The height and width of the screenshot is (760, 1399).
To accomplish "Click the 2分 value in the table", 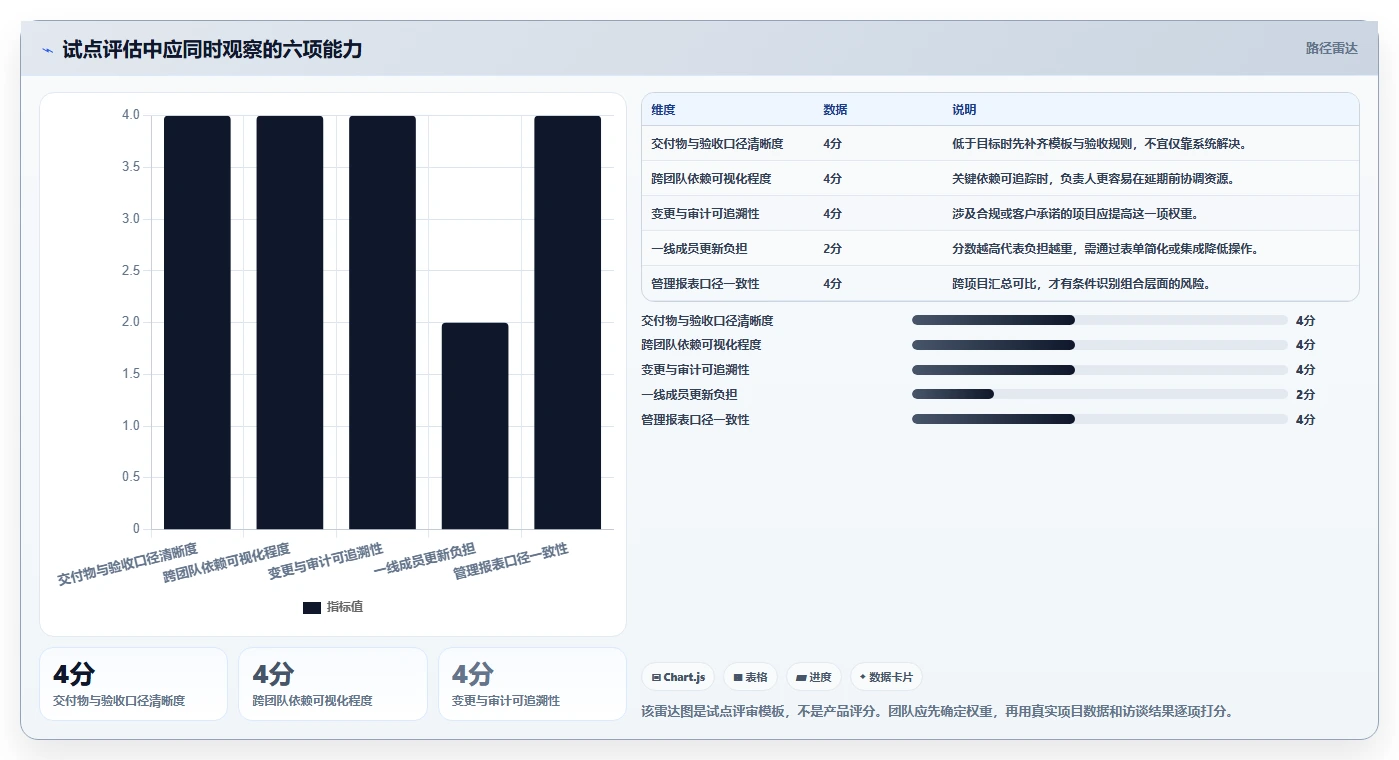I will [832, 249].
